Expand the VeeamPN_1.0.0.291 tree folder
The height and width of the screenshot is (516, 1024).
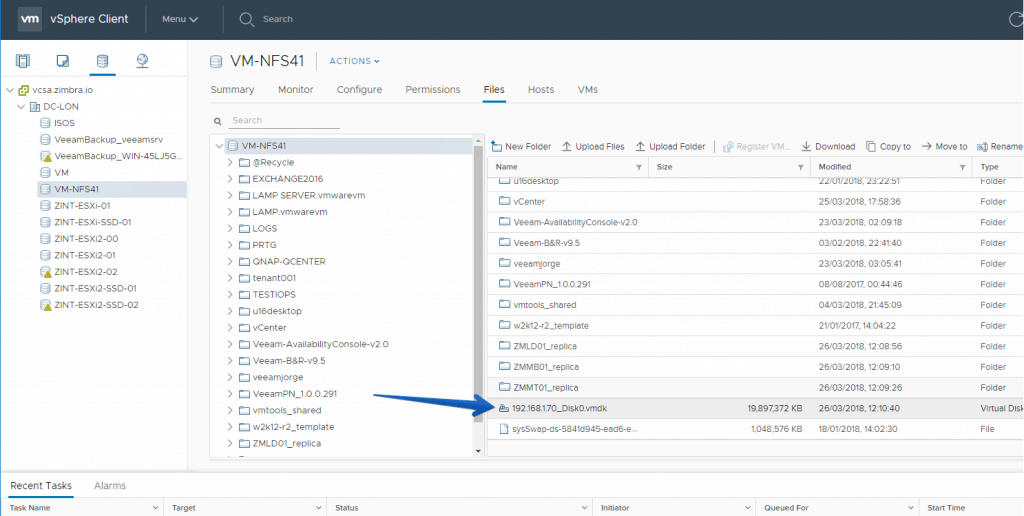click(230, 394)
